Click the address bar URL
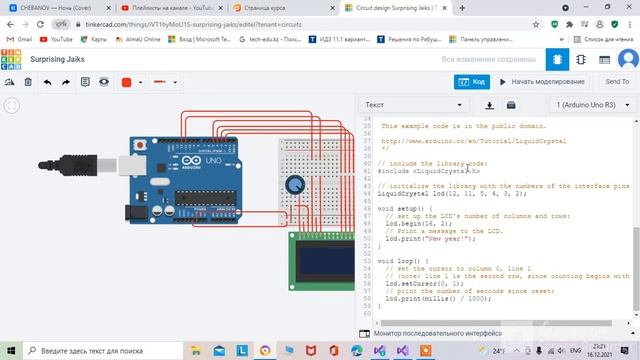The image size is (640, 360). point(193,24)
